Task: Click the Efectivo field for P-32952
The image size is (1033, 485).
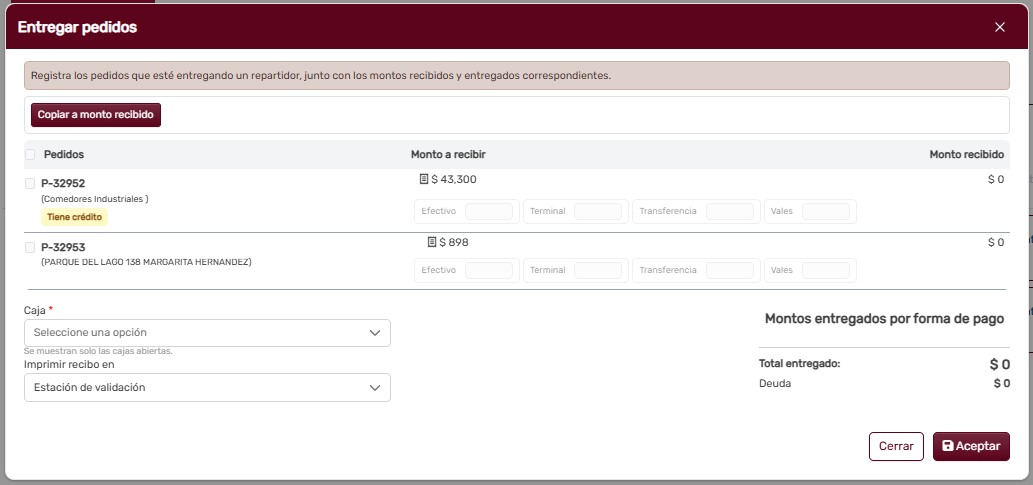Action: pos(488,212)
